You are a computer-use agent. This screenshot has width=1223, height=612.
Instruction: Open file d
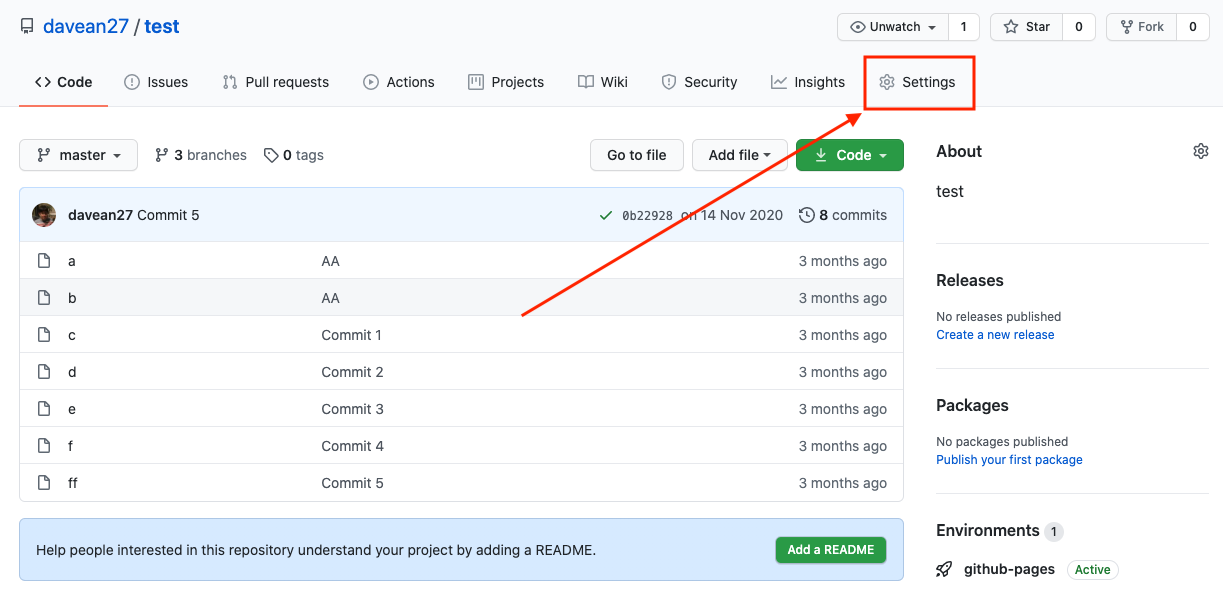click(72, 372)
